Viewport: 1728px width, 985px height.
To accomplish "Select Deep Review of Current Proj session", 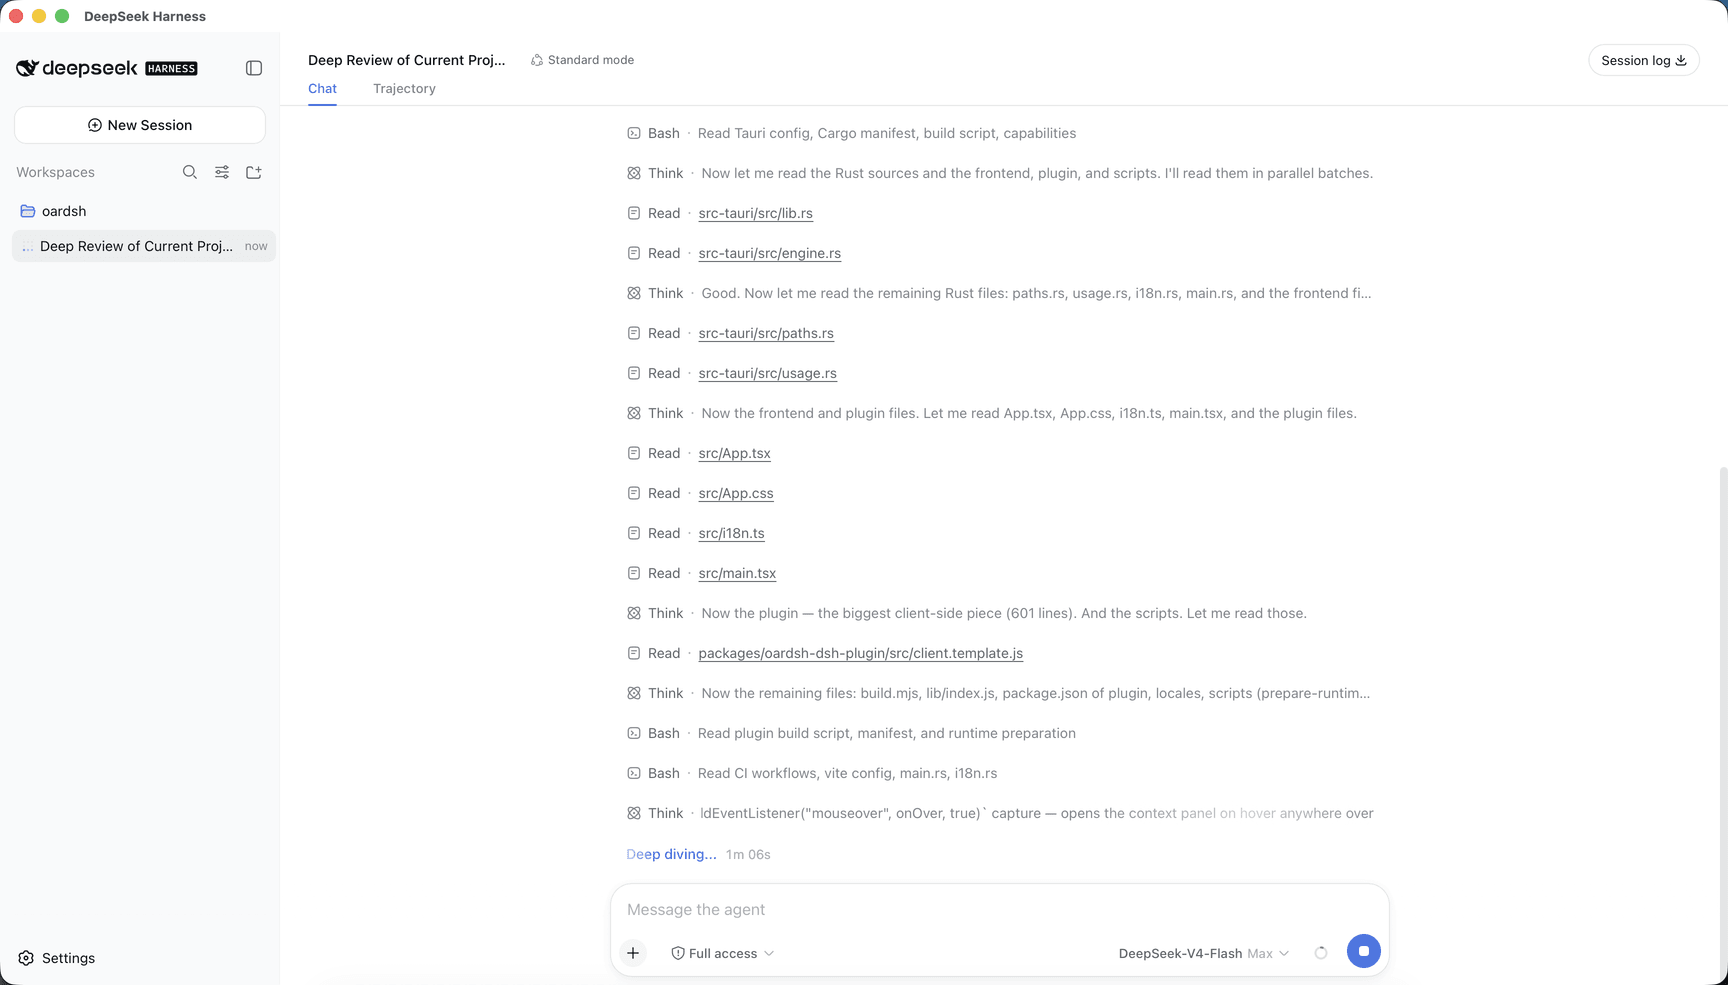I will [x=144, y=246].
